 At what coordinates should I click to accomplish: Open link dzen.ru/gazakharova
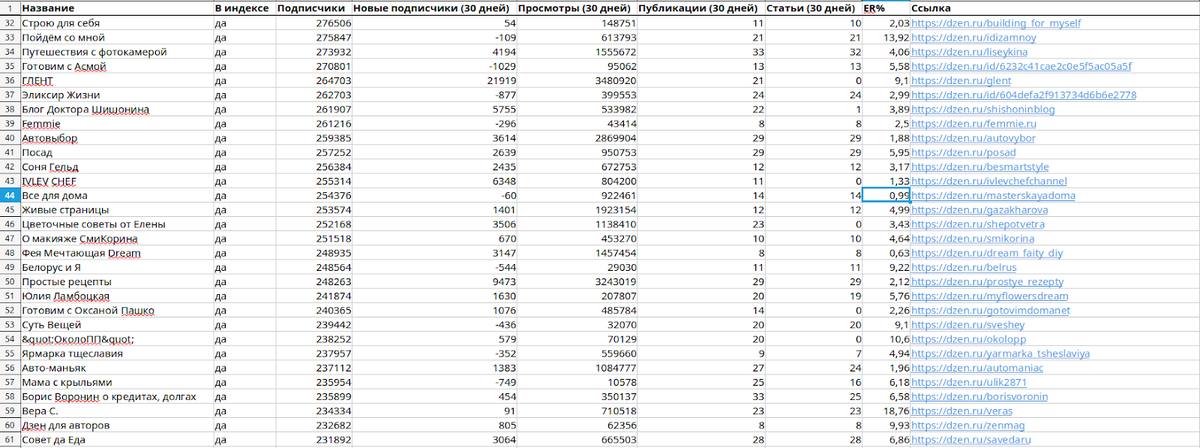979,210
